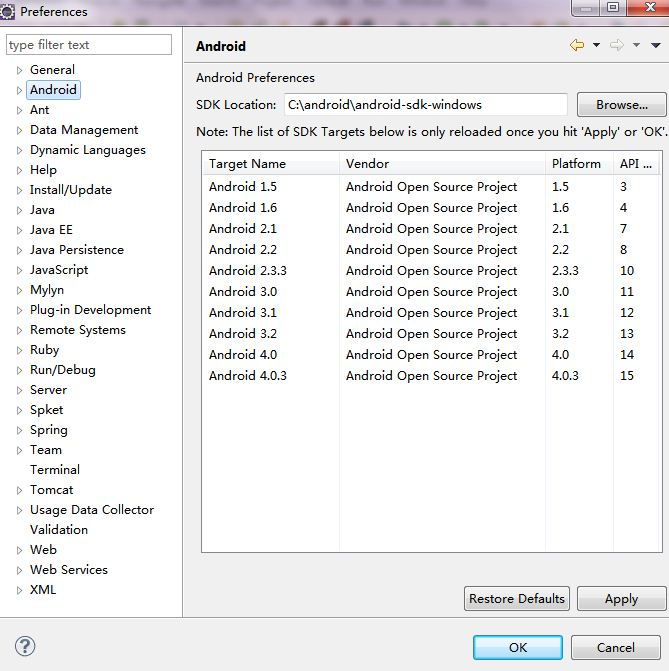Viewport: 669px width, 671px height.
Task: Click the Restore Defaults button
Action: [x=517, y=599]
